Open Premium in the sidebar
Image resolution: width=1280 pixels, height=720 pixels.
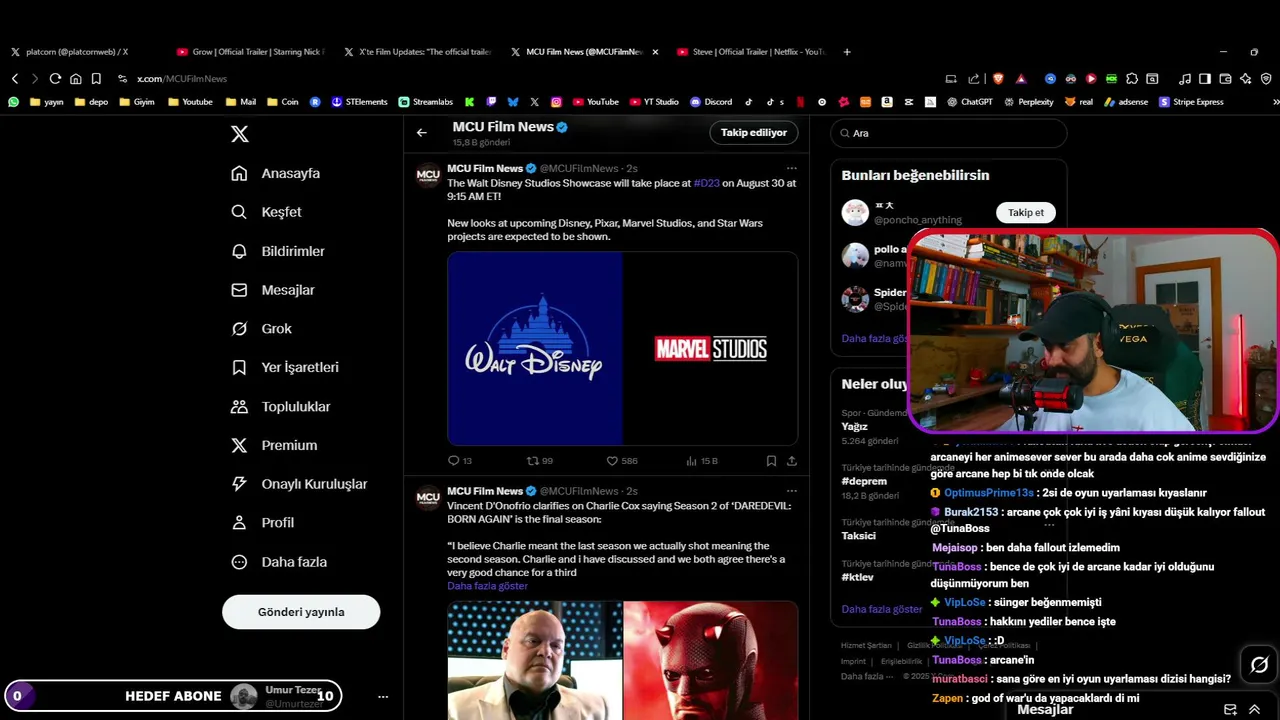(274, 445)
